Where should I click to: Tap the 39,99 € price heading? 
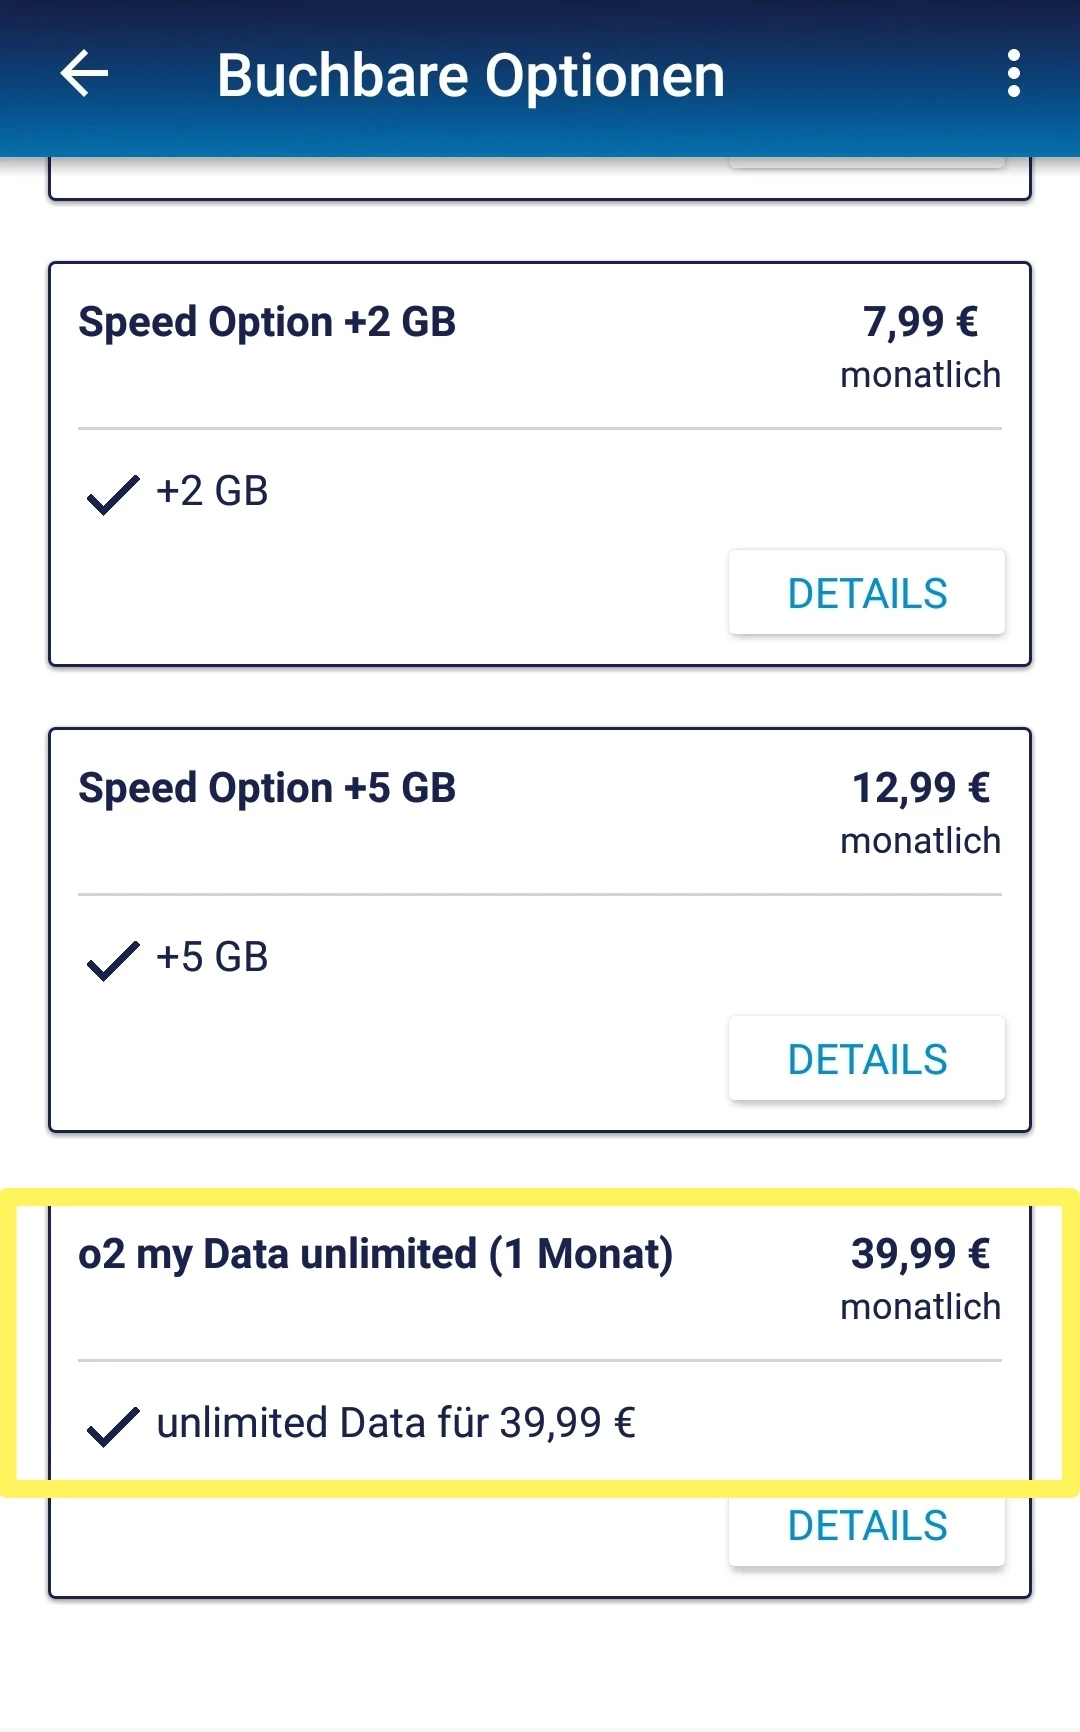pyautogui.click(x=920, y=1254)
